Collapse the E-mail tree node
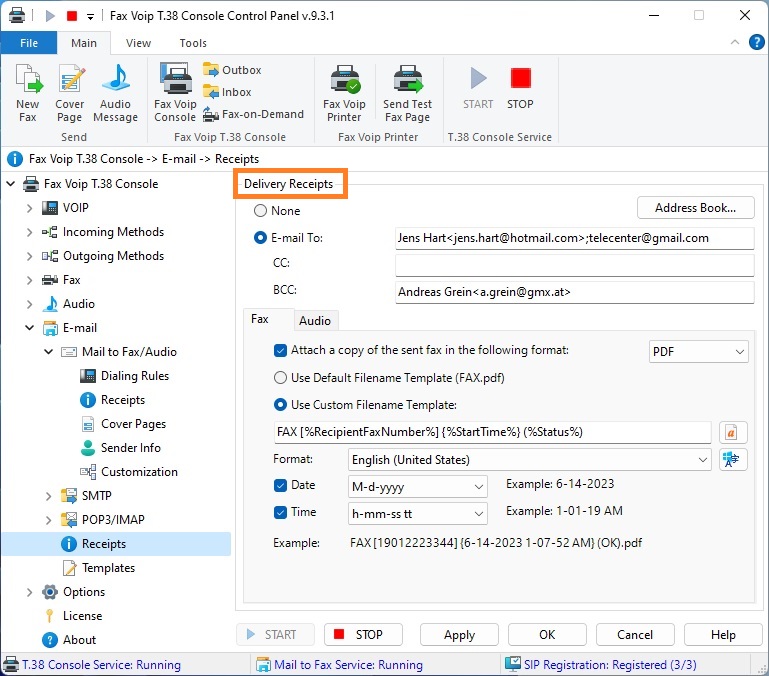The height and width of the screenshot is (676, 769). pyautogui.click(x=29, y=328)
